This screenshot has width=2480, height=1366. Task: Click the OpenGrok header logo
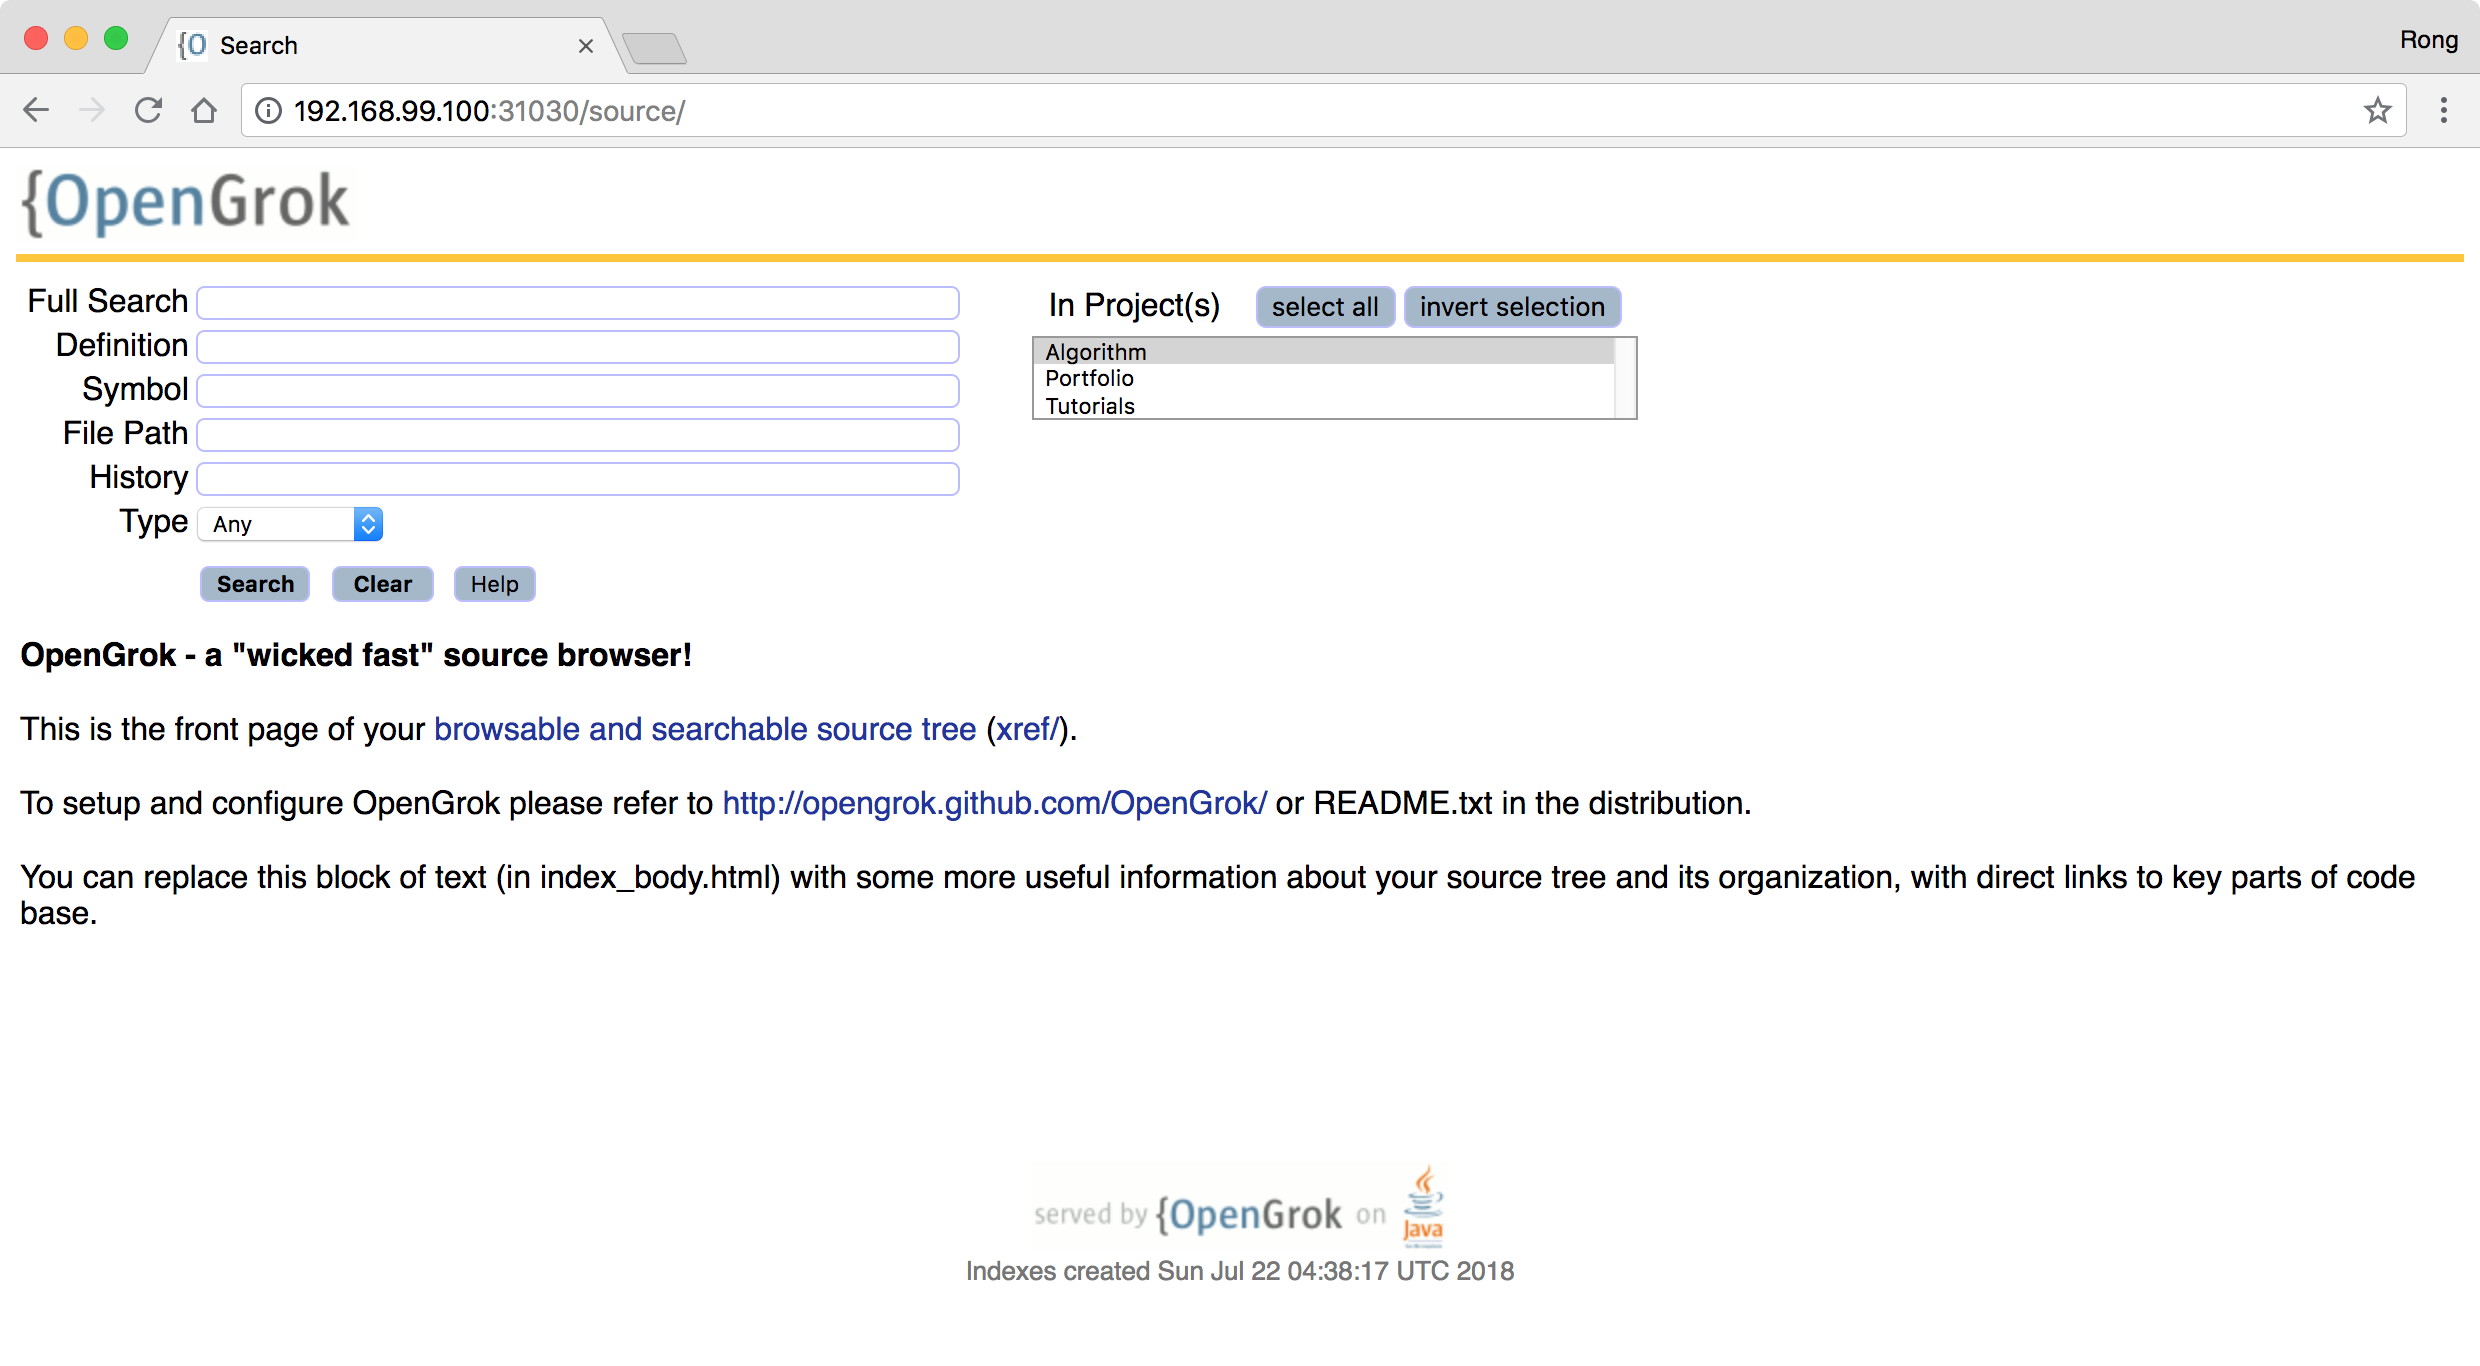pos(186,202)
